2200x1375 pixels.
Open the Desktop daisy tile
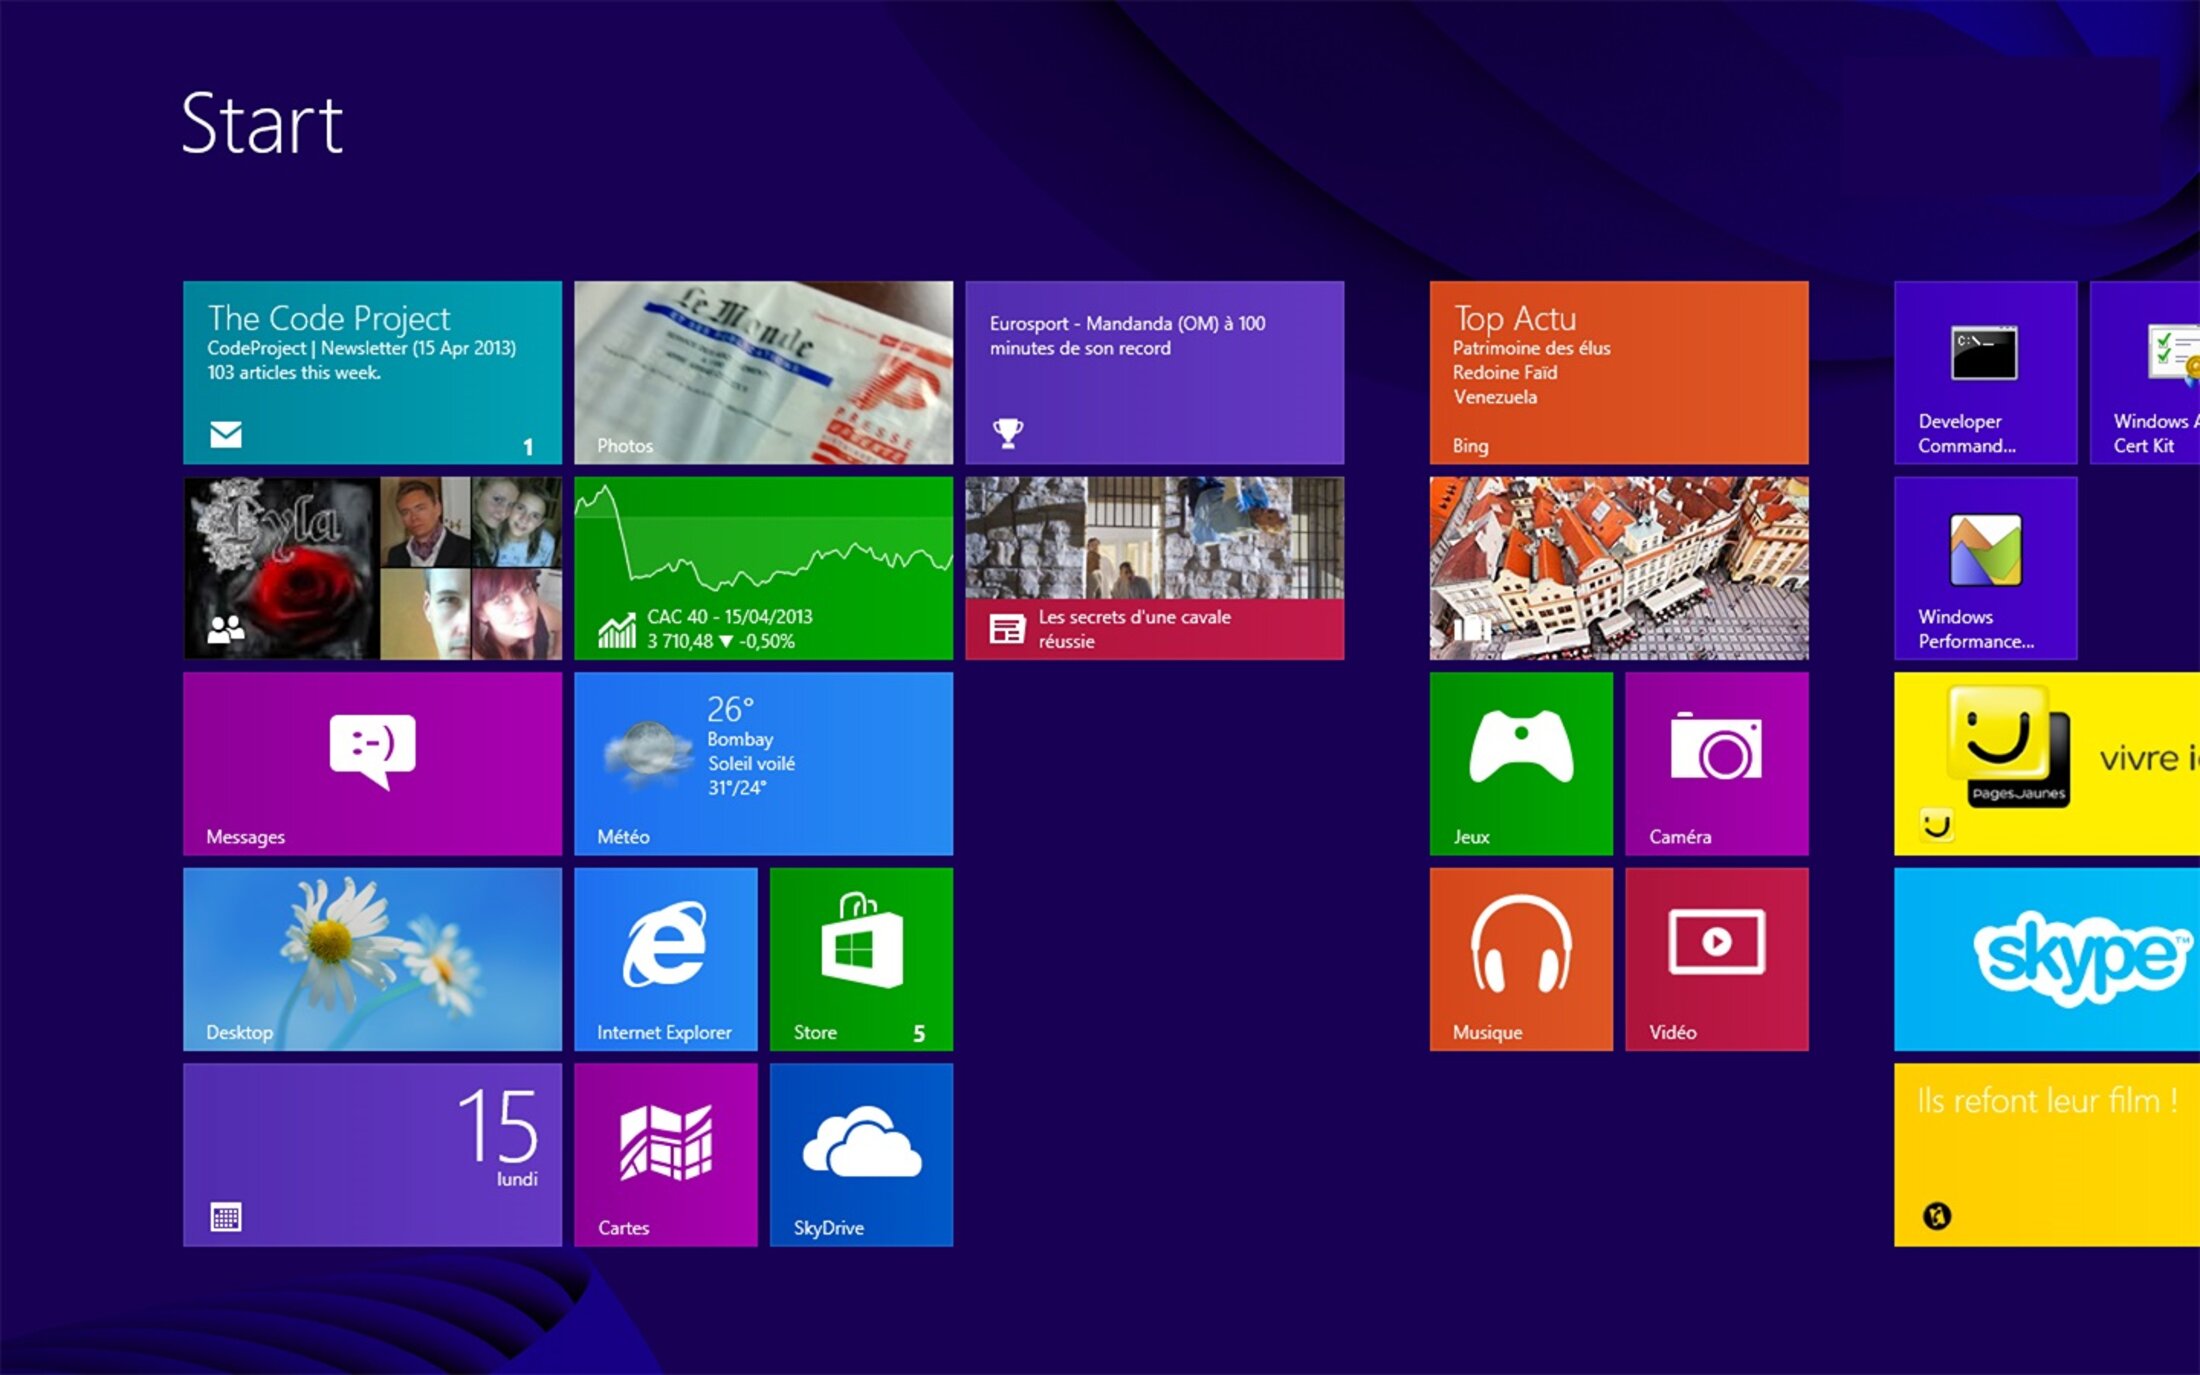(372, 958)
